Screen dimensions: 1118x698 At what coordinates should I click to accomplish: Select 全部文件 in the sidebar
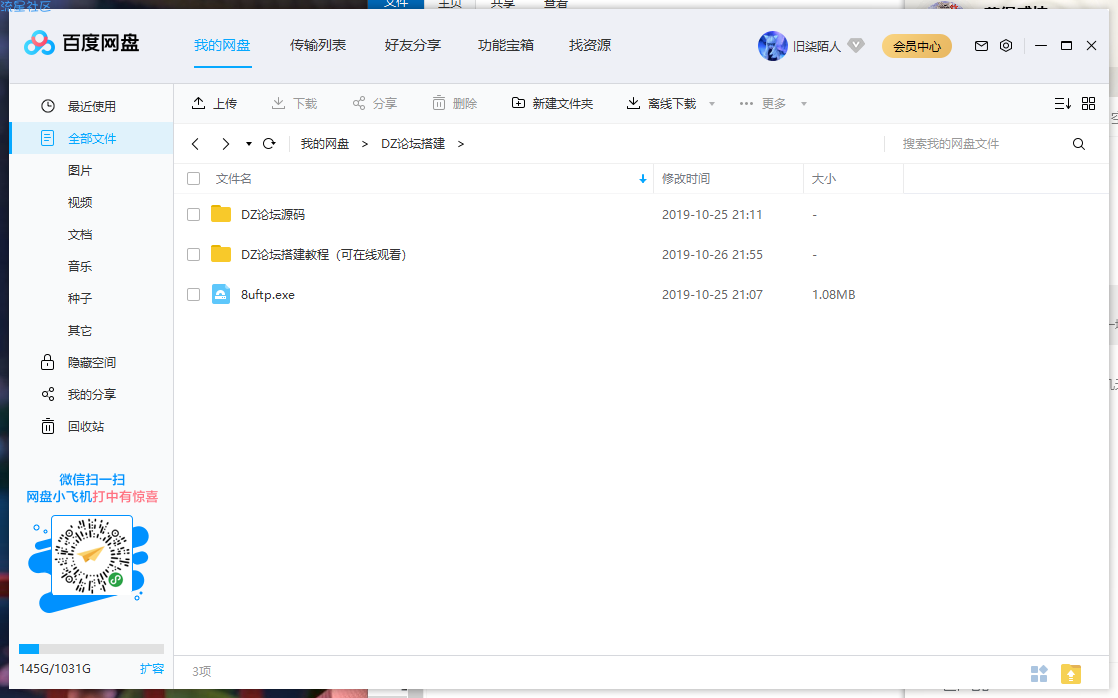(91, 138)
